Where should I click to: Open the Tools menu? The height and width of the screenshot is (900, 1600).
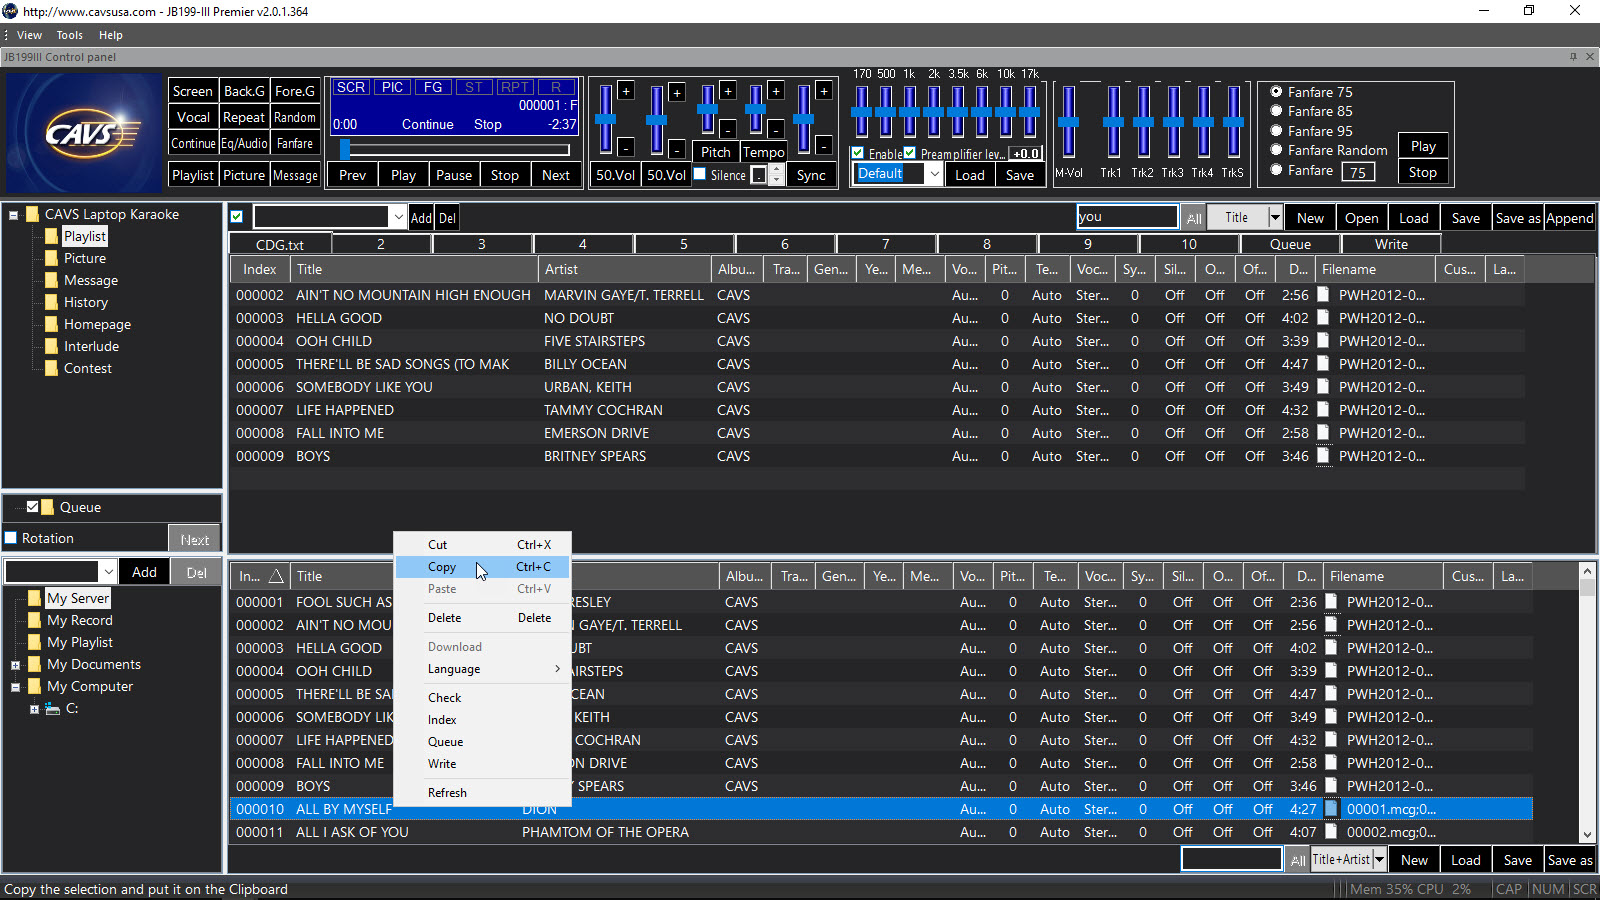click(x=69, y=35)
